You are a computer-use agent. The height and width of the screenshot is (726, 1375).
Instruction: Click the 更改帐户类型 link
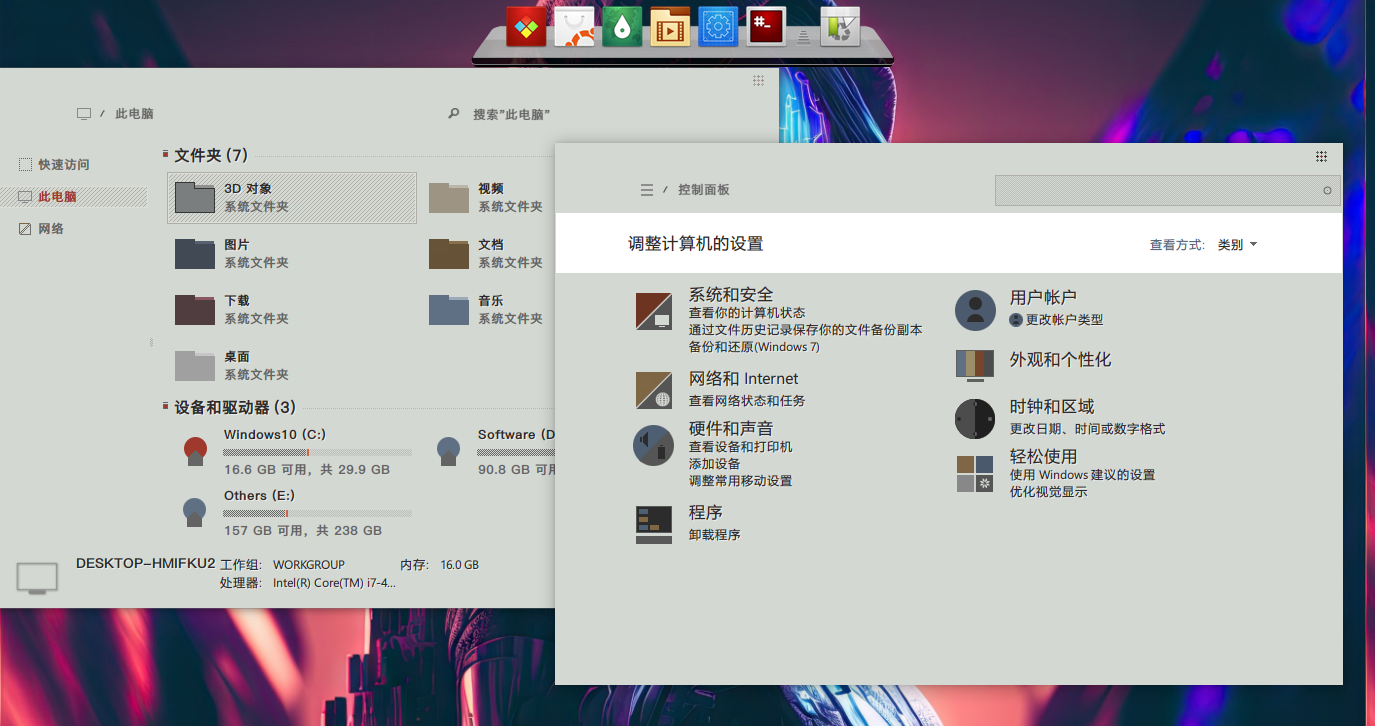[x=1064, y=320]
